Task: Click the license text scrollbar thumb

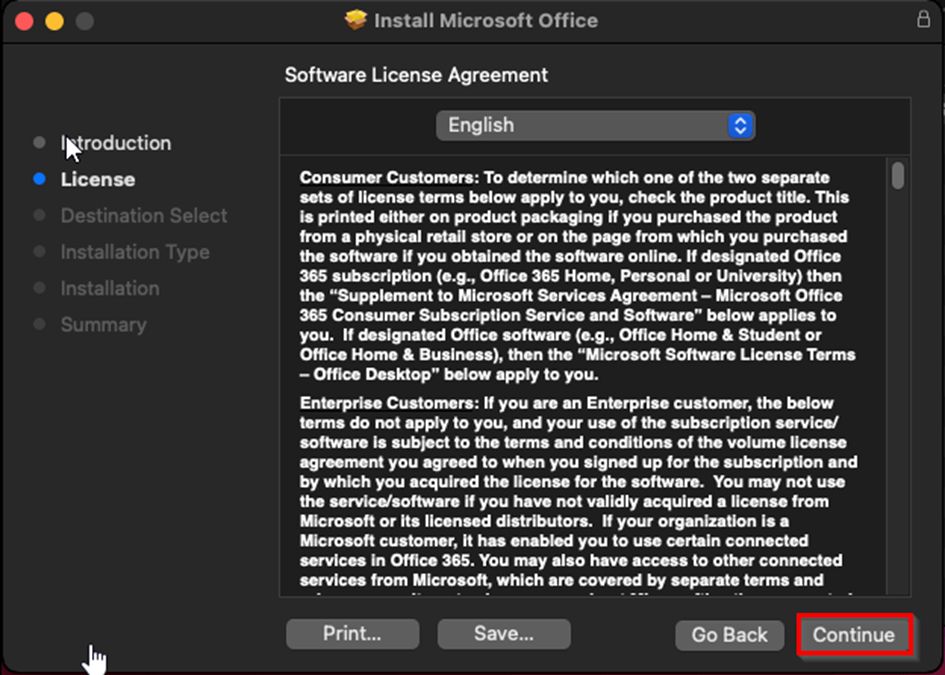Action: tap(898, 175)
